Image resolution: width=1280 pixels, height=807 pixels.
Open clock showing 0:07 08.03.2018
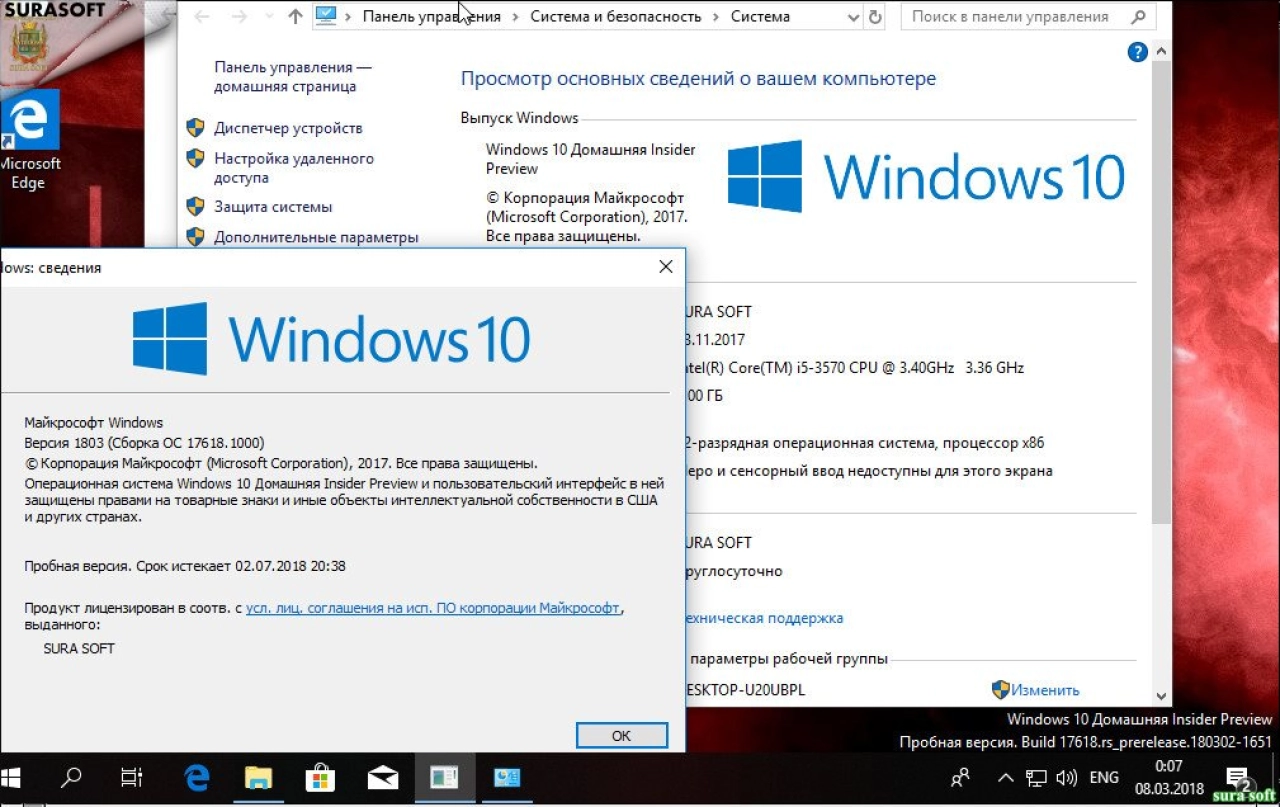click(x=1169, y=778)
